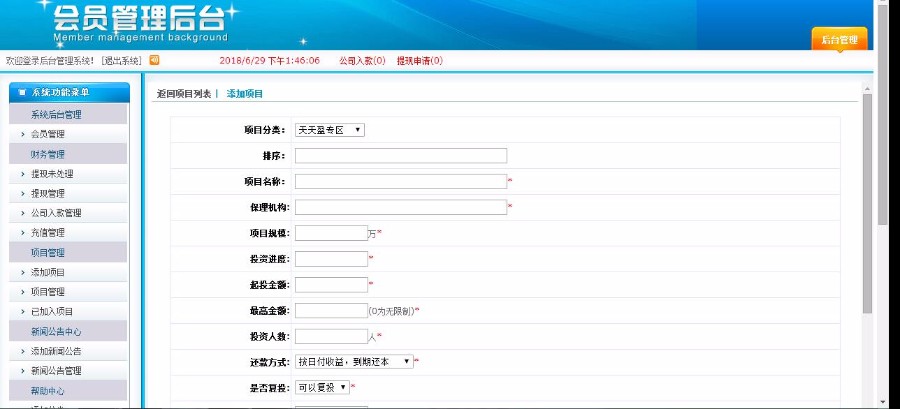900x409 pixels.
Task: Click the 系统功能菜单 sidebar title text
Action: (60, 92)
